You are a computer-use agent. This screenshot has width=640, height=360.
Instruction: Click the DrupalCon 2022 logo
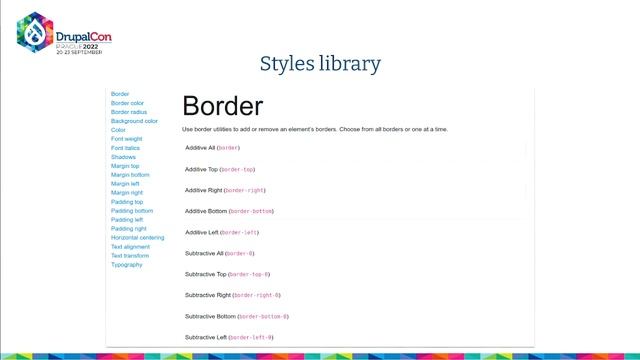coord(64,33)
